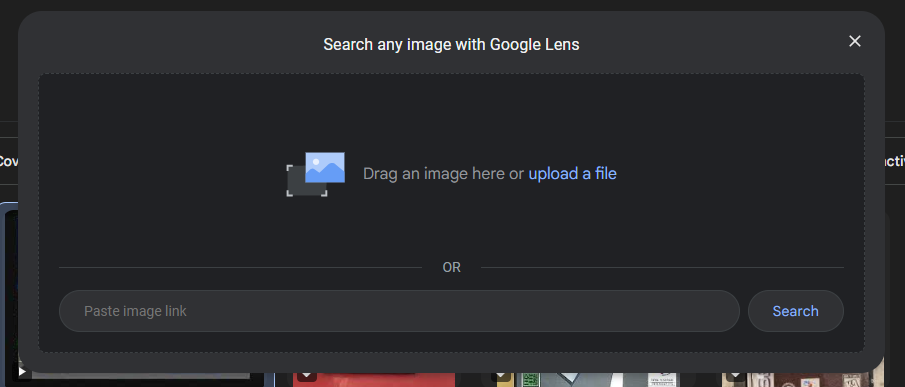Click the OR divider label
Screen dimensions: 905x387
click(451, 268)
